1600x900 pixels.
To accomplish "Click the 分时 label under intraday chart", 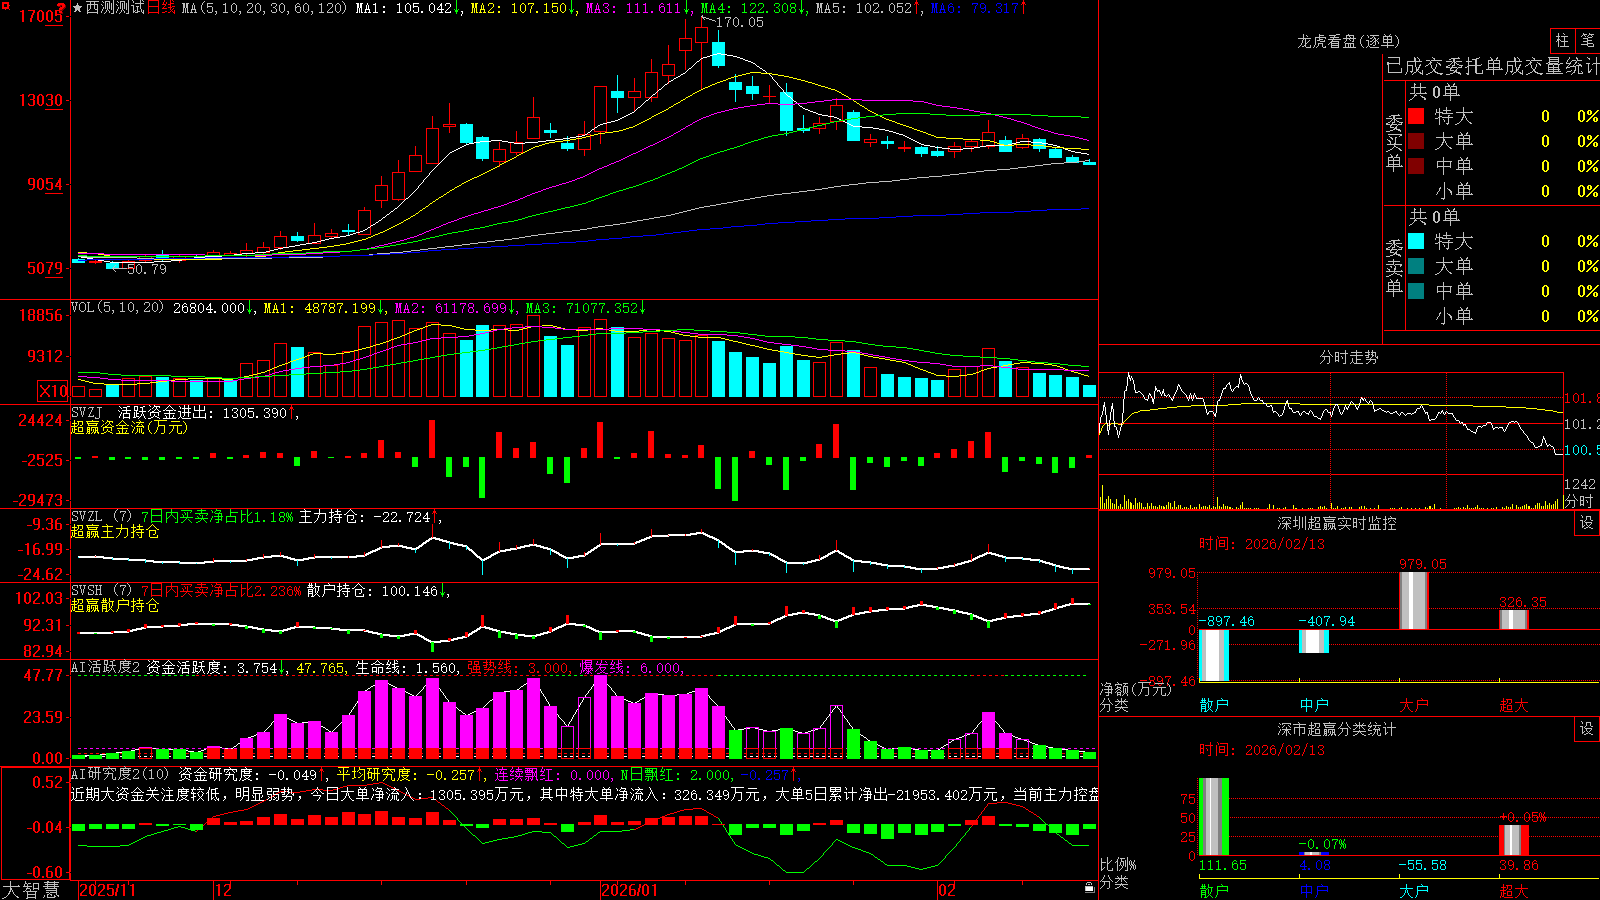I will 1579,501.
